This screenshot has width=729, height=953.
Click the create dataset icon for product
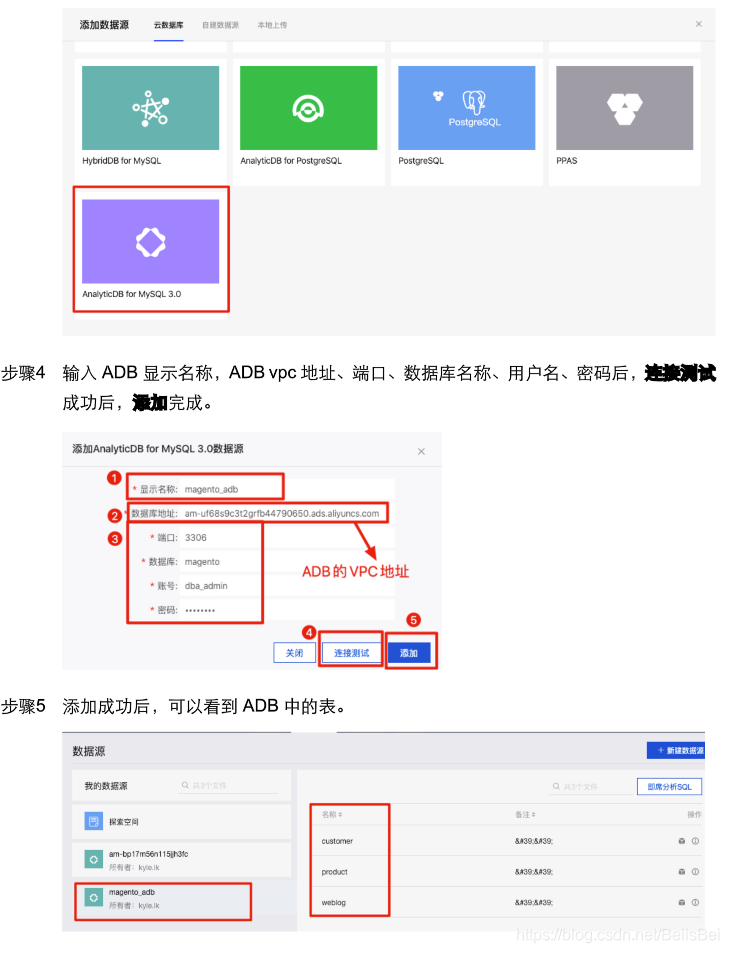[682, 872]
